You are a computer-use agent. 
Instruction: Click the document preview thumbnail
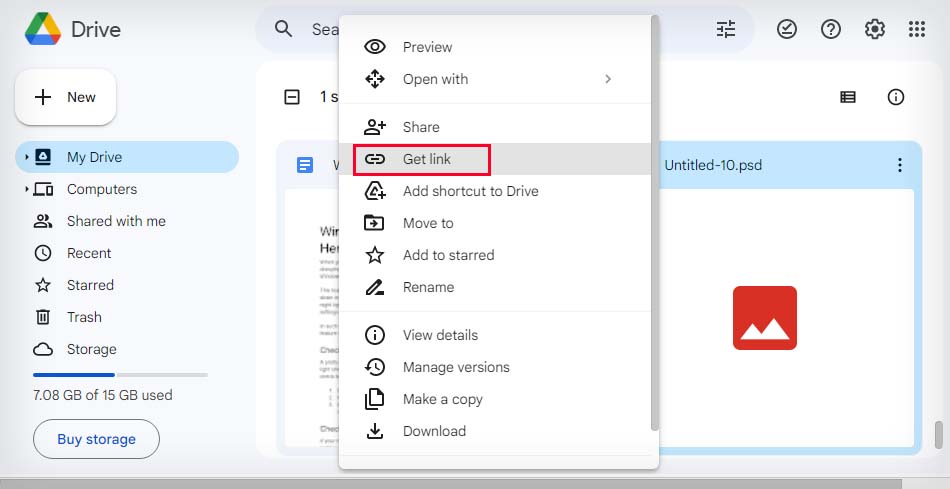click(x=312, y=318)
